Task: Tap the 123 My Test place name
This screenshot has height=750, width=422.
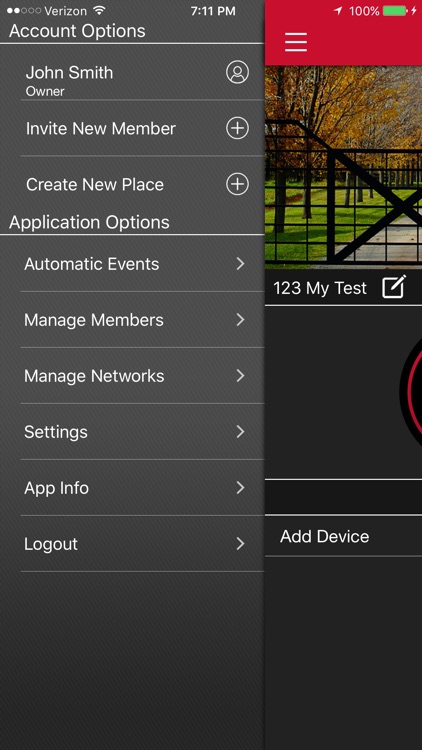Action: tap(320, 288)
